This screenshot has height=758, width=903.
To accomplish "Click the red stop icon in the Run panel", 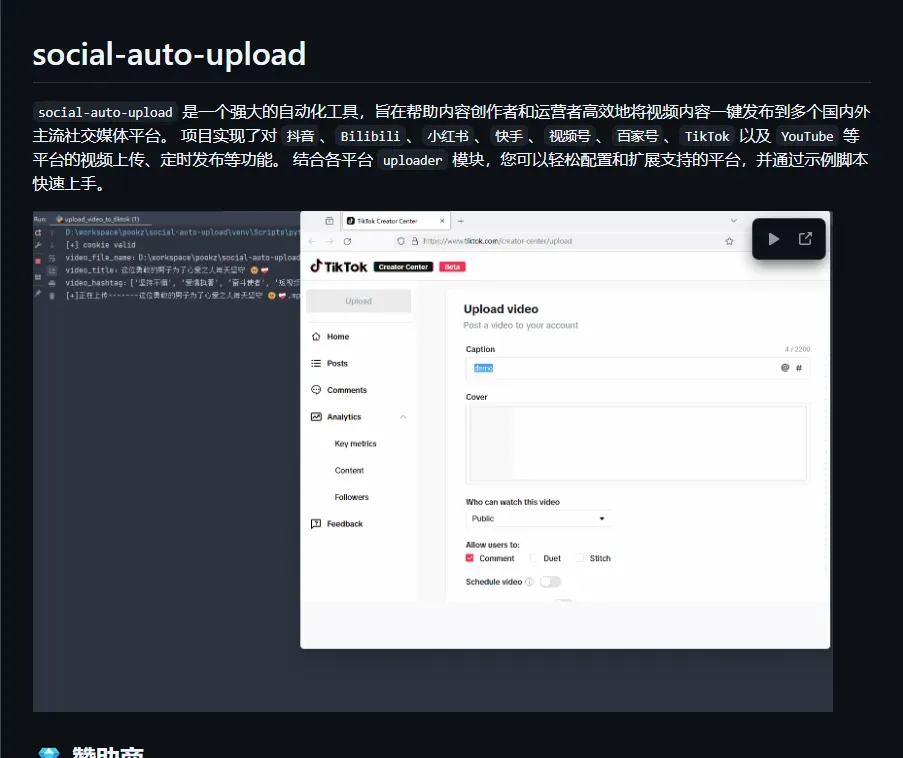I will click(x=38, y=261).
